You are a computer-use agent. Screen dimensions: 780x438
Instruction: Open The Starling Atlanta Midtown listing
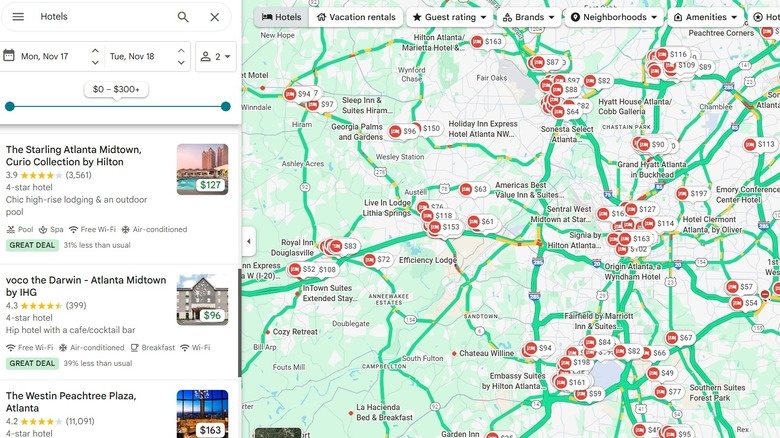[x=74, y=155]
